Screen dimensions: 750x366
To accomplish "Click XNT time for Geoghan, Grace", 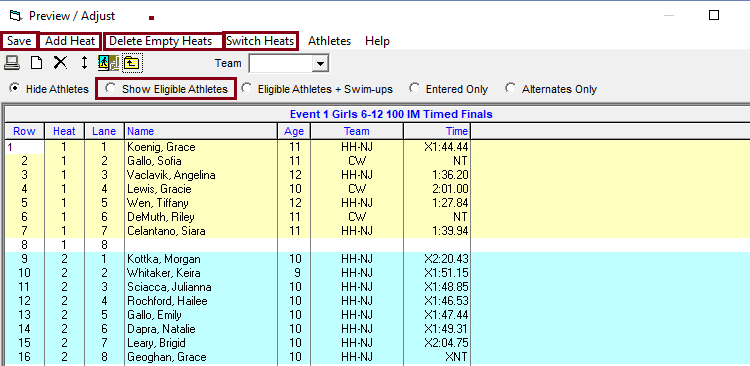I will click(x=437, y=357).
